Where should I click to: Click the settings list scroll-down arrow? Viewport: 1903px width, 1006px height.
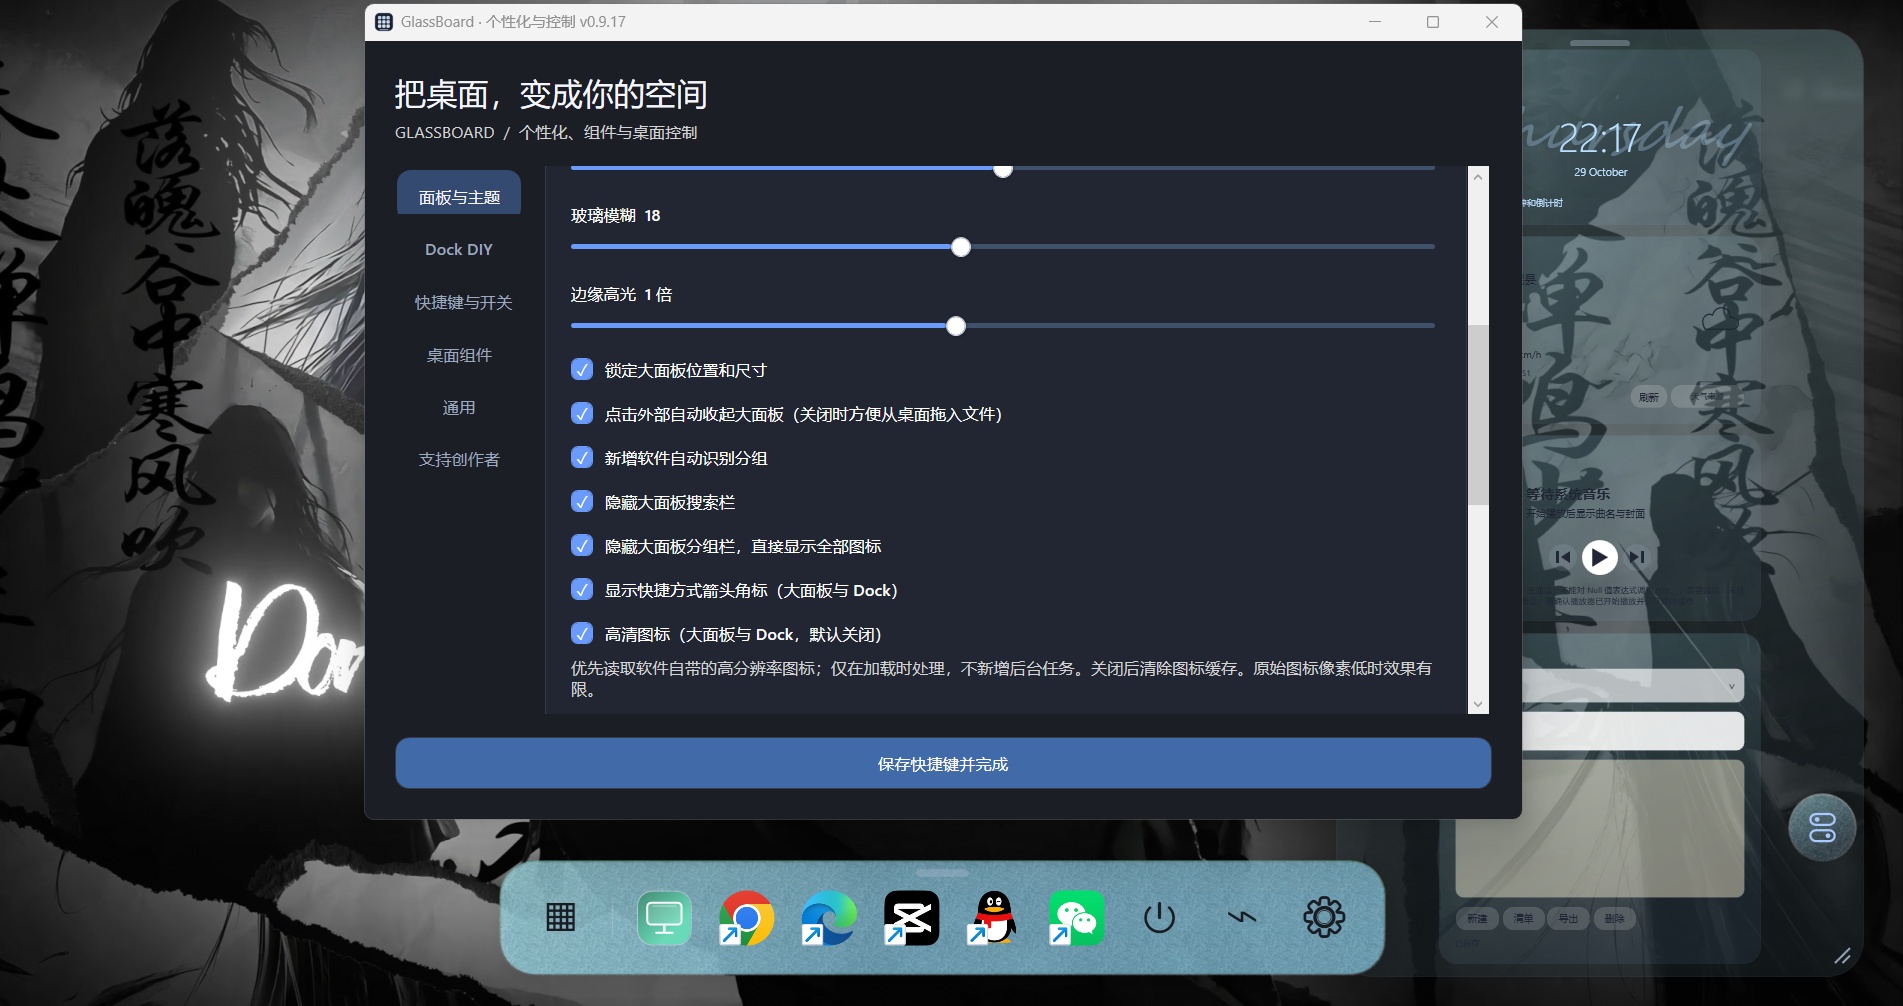coord(1478,704)
